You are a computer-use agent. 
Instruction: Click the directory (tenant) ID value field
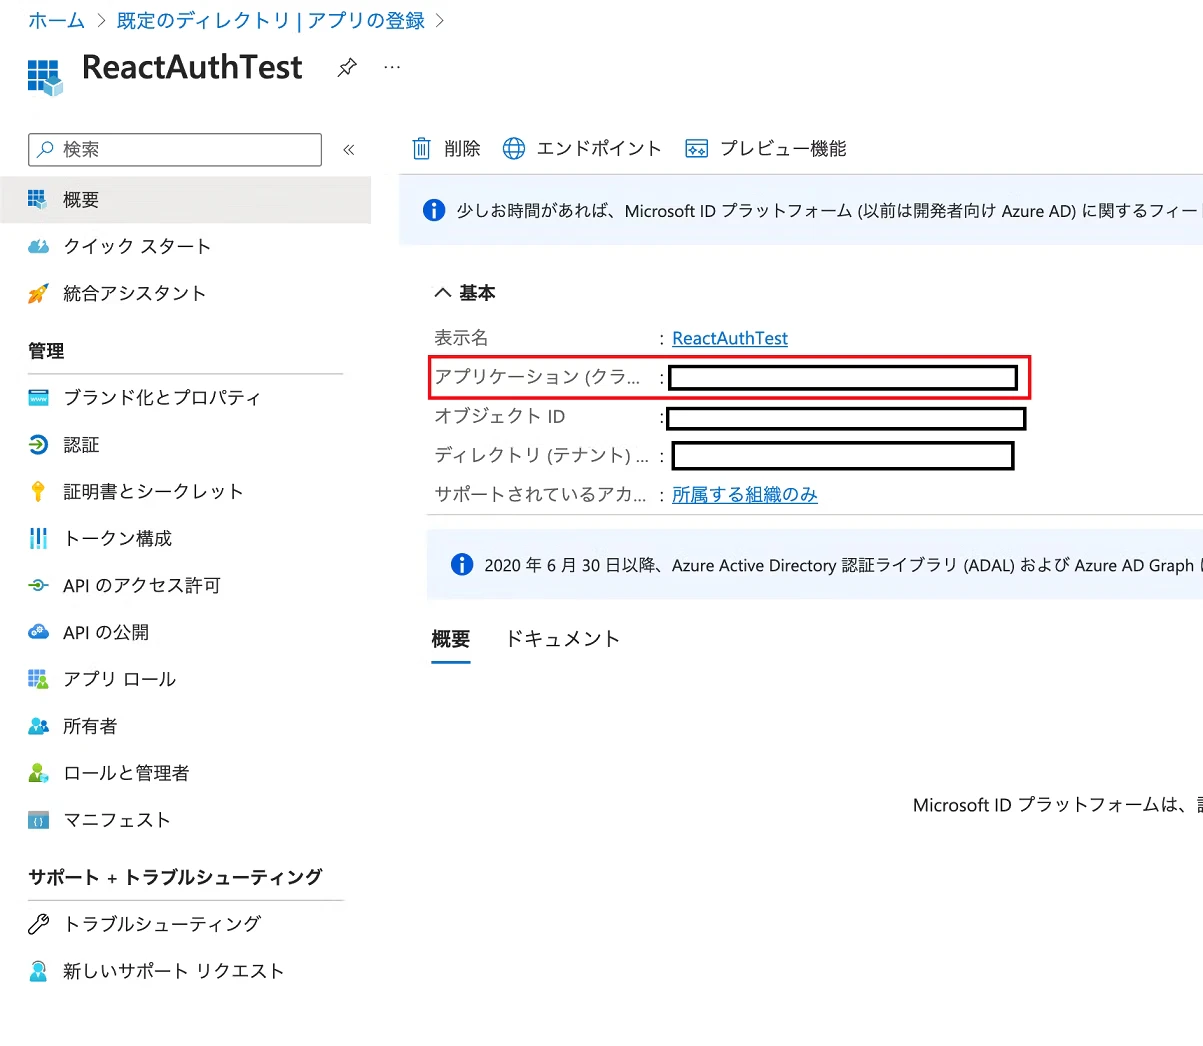[x=843, y=456]
